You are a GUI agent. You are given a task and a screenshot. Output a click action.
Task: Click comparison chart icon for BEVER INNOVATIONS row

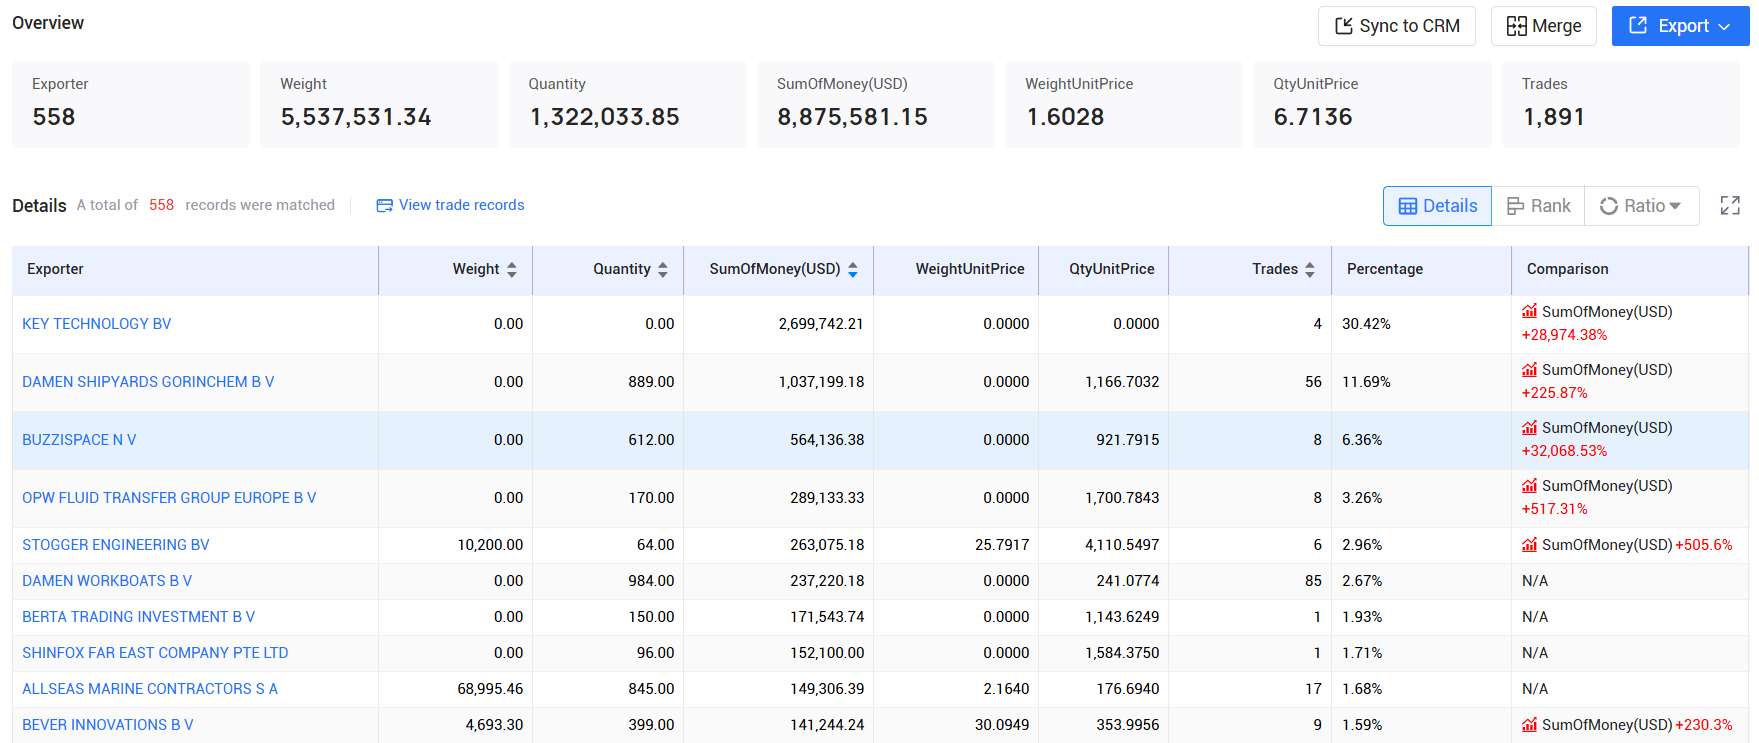click(x=1529, y=725)
